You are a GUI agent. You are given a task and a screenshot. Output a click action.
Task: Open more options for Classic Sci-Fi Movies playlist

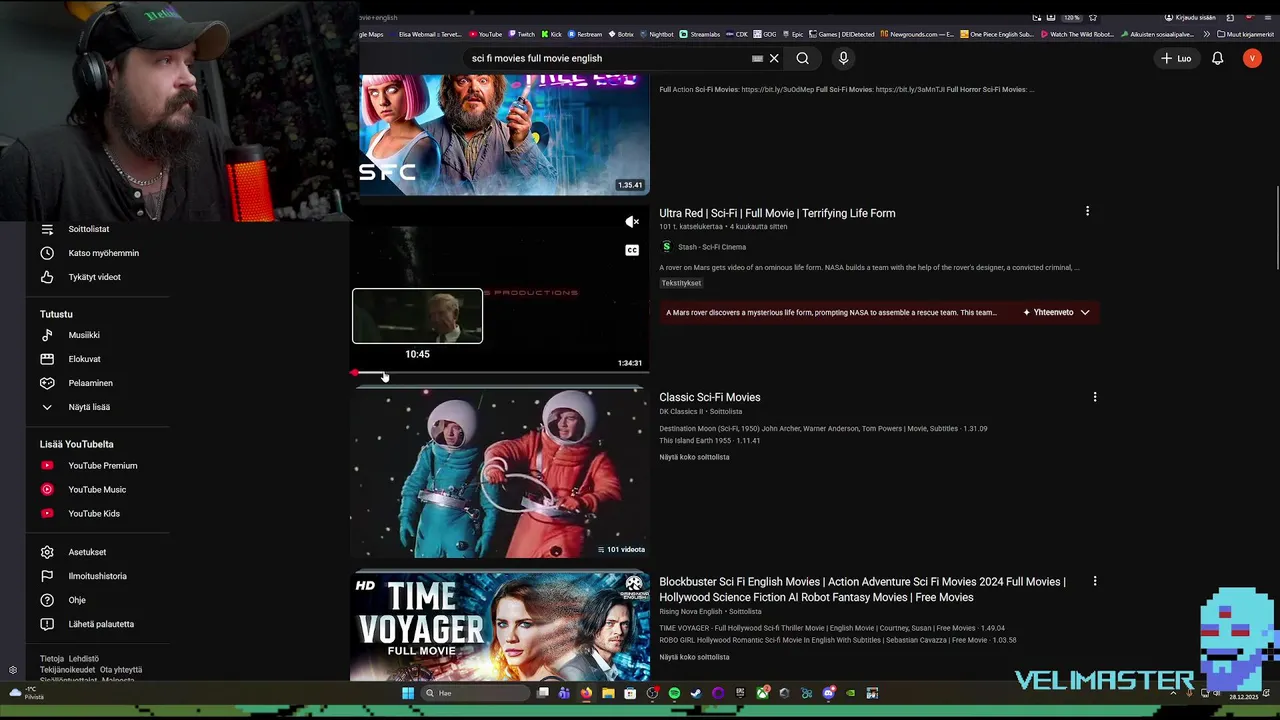1095,397
